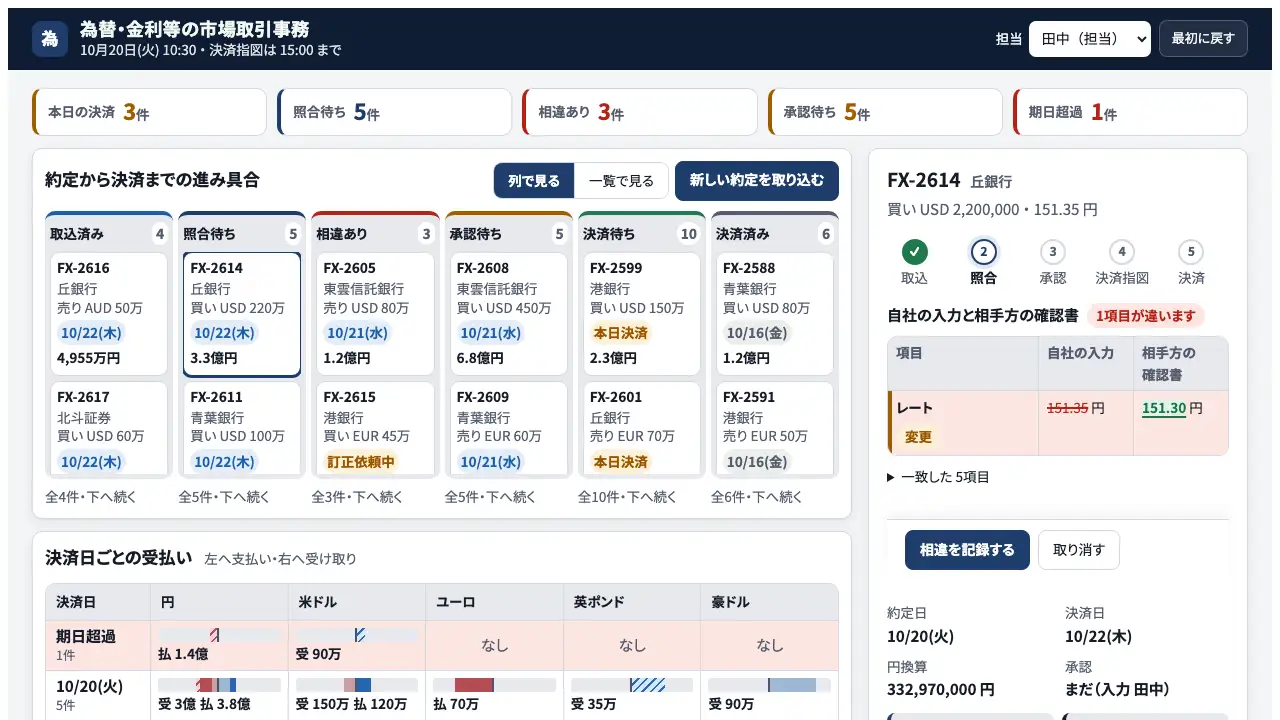Click 円換算 value 332,970,000 円

(941, 689)
